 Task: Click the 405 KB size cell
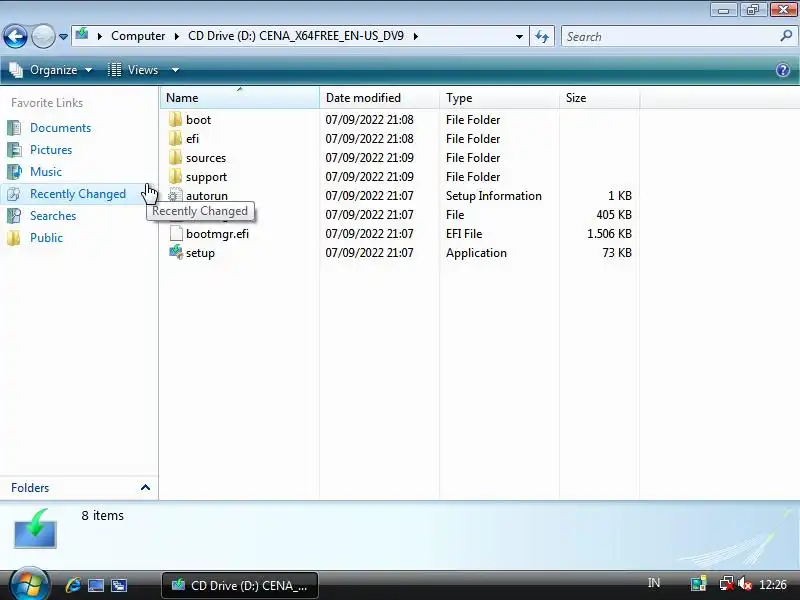614,215
